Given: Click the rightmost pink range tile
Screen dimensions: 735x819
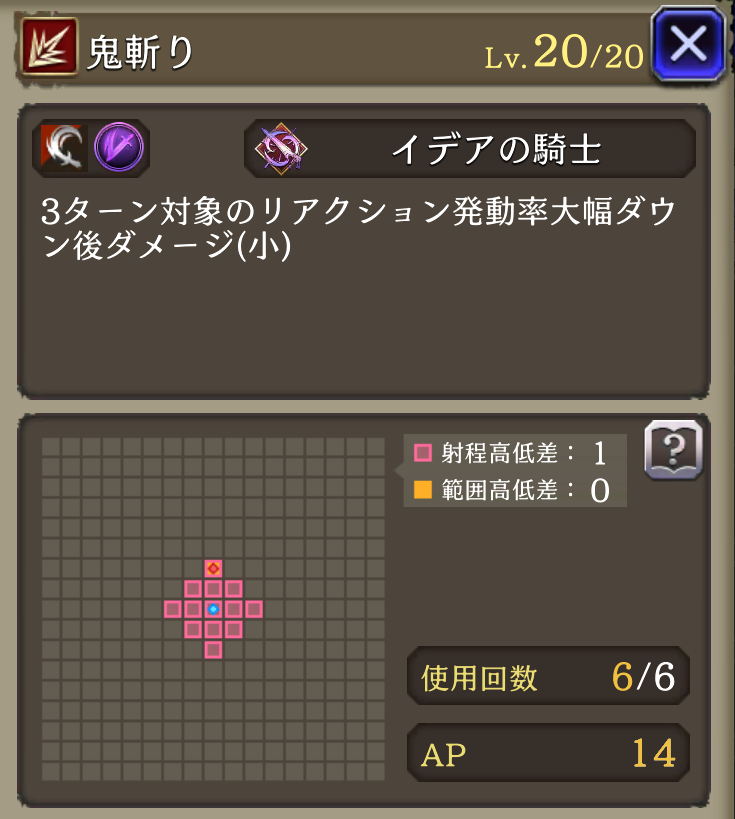Looking at the screenshot, I should point(254,609).
